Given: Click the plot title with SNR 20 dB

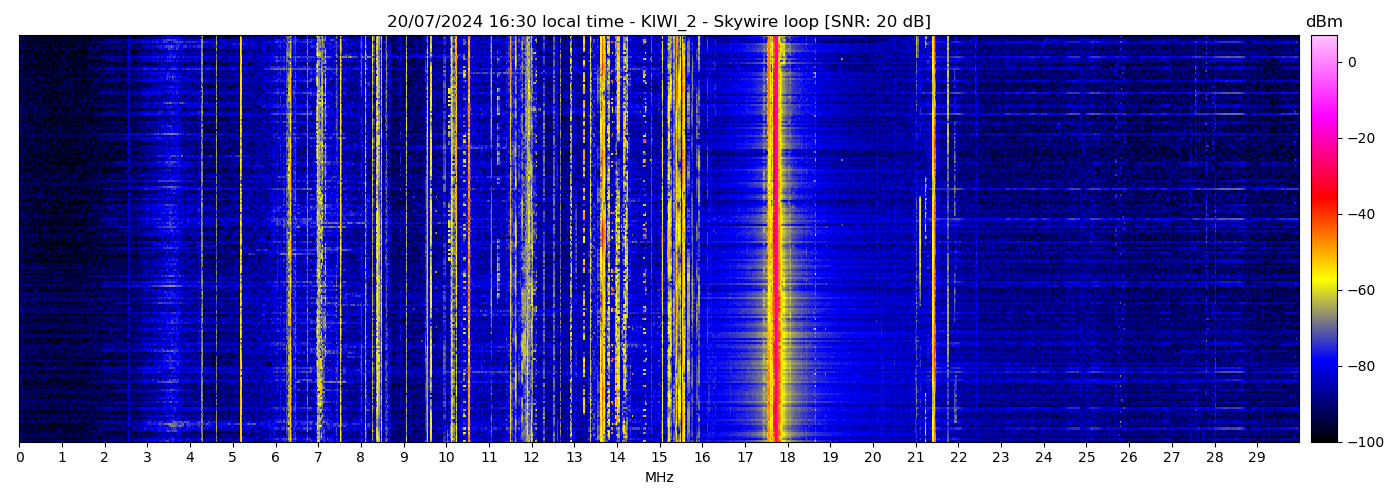Looking at the screenshot, I should (x=658, y=22).
